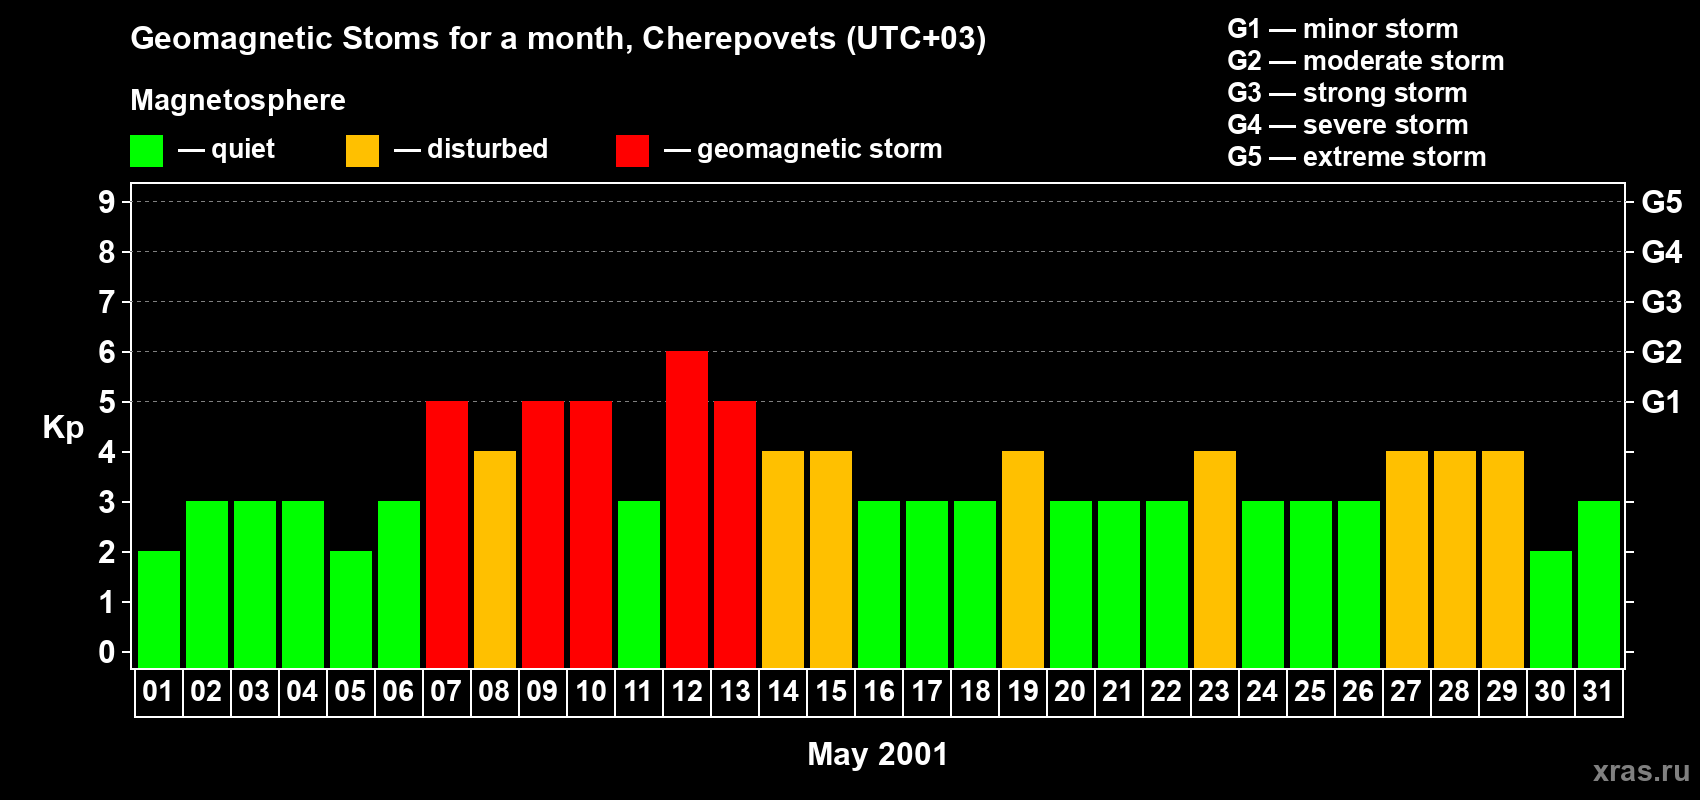Click the day label 21
This screenshot has width=1700, height=800.
click(1118, 692)
